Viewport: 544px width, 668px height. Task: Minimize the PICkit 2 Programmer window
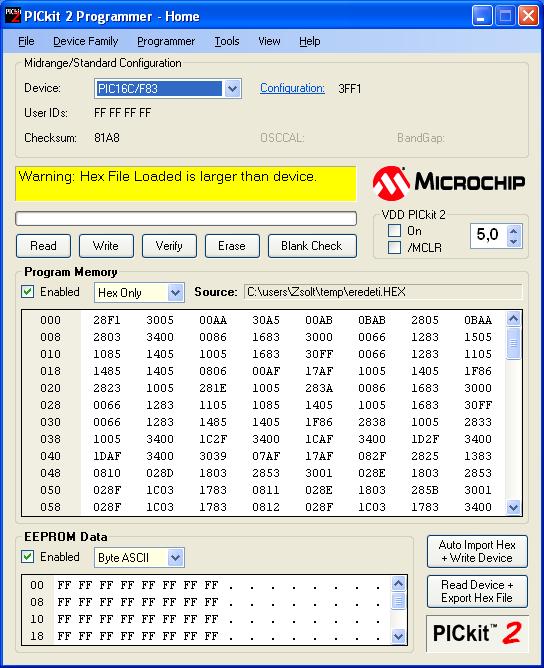482,16
